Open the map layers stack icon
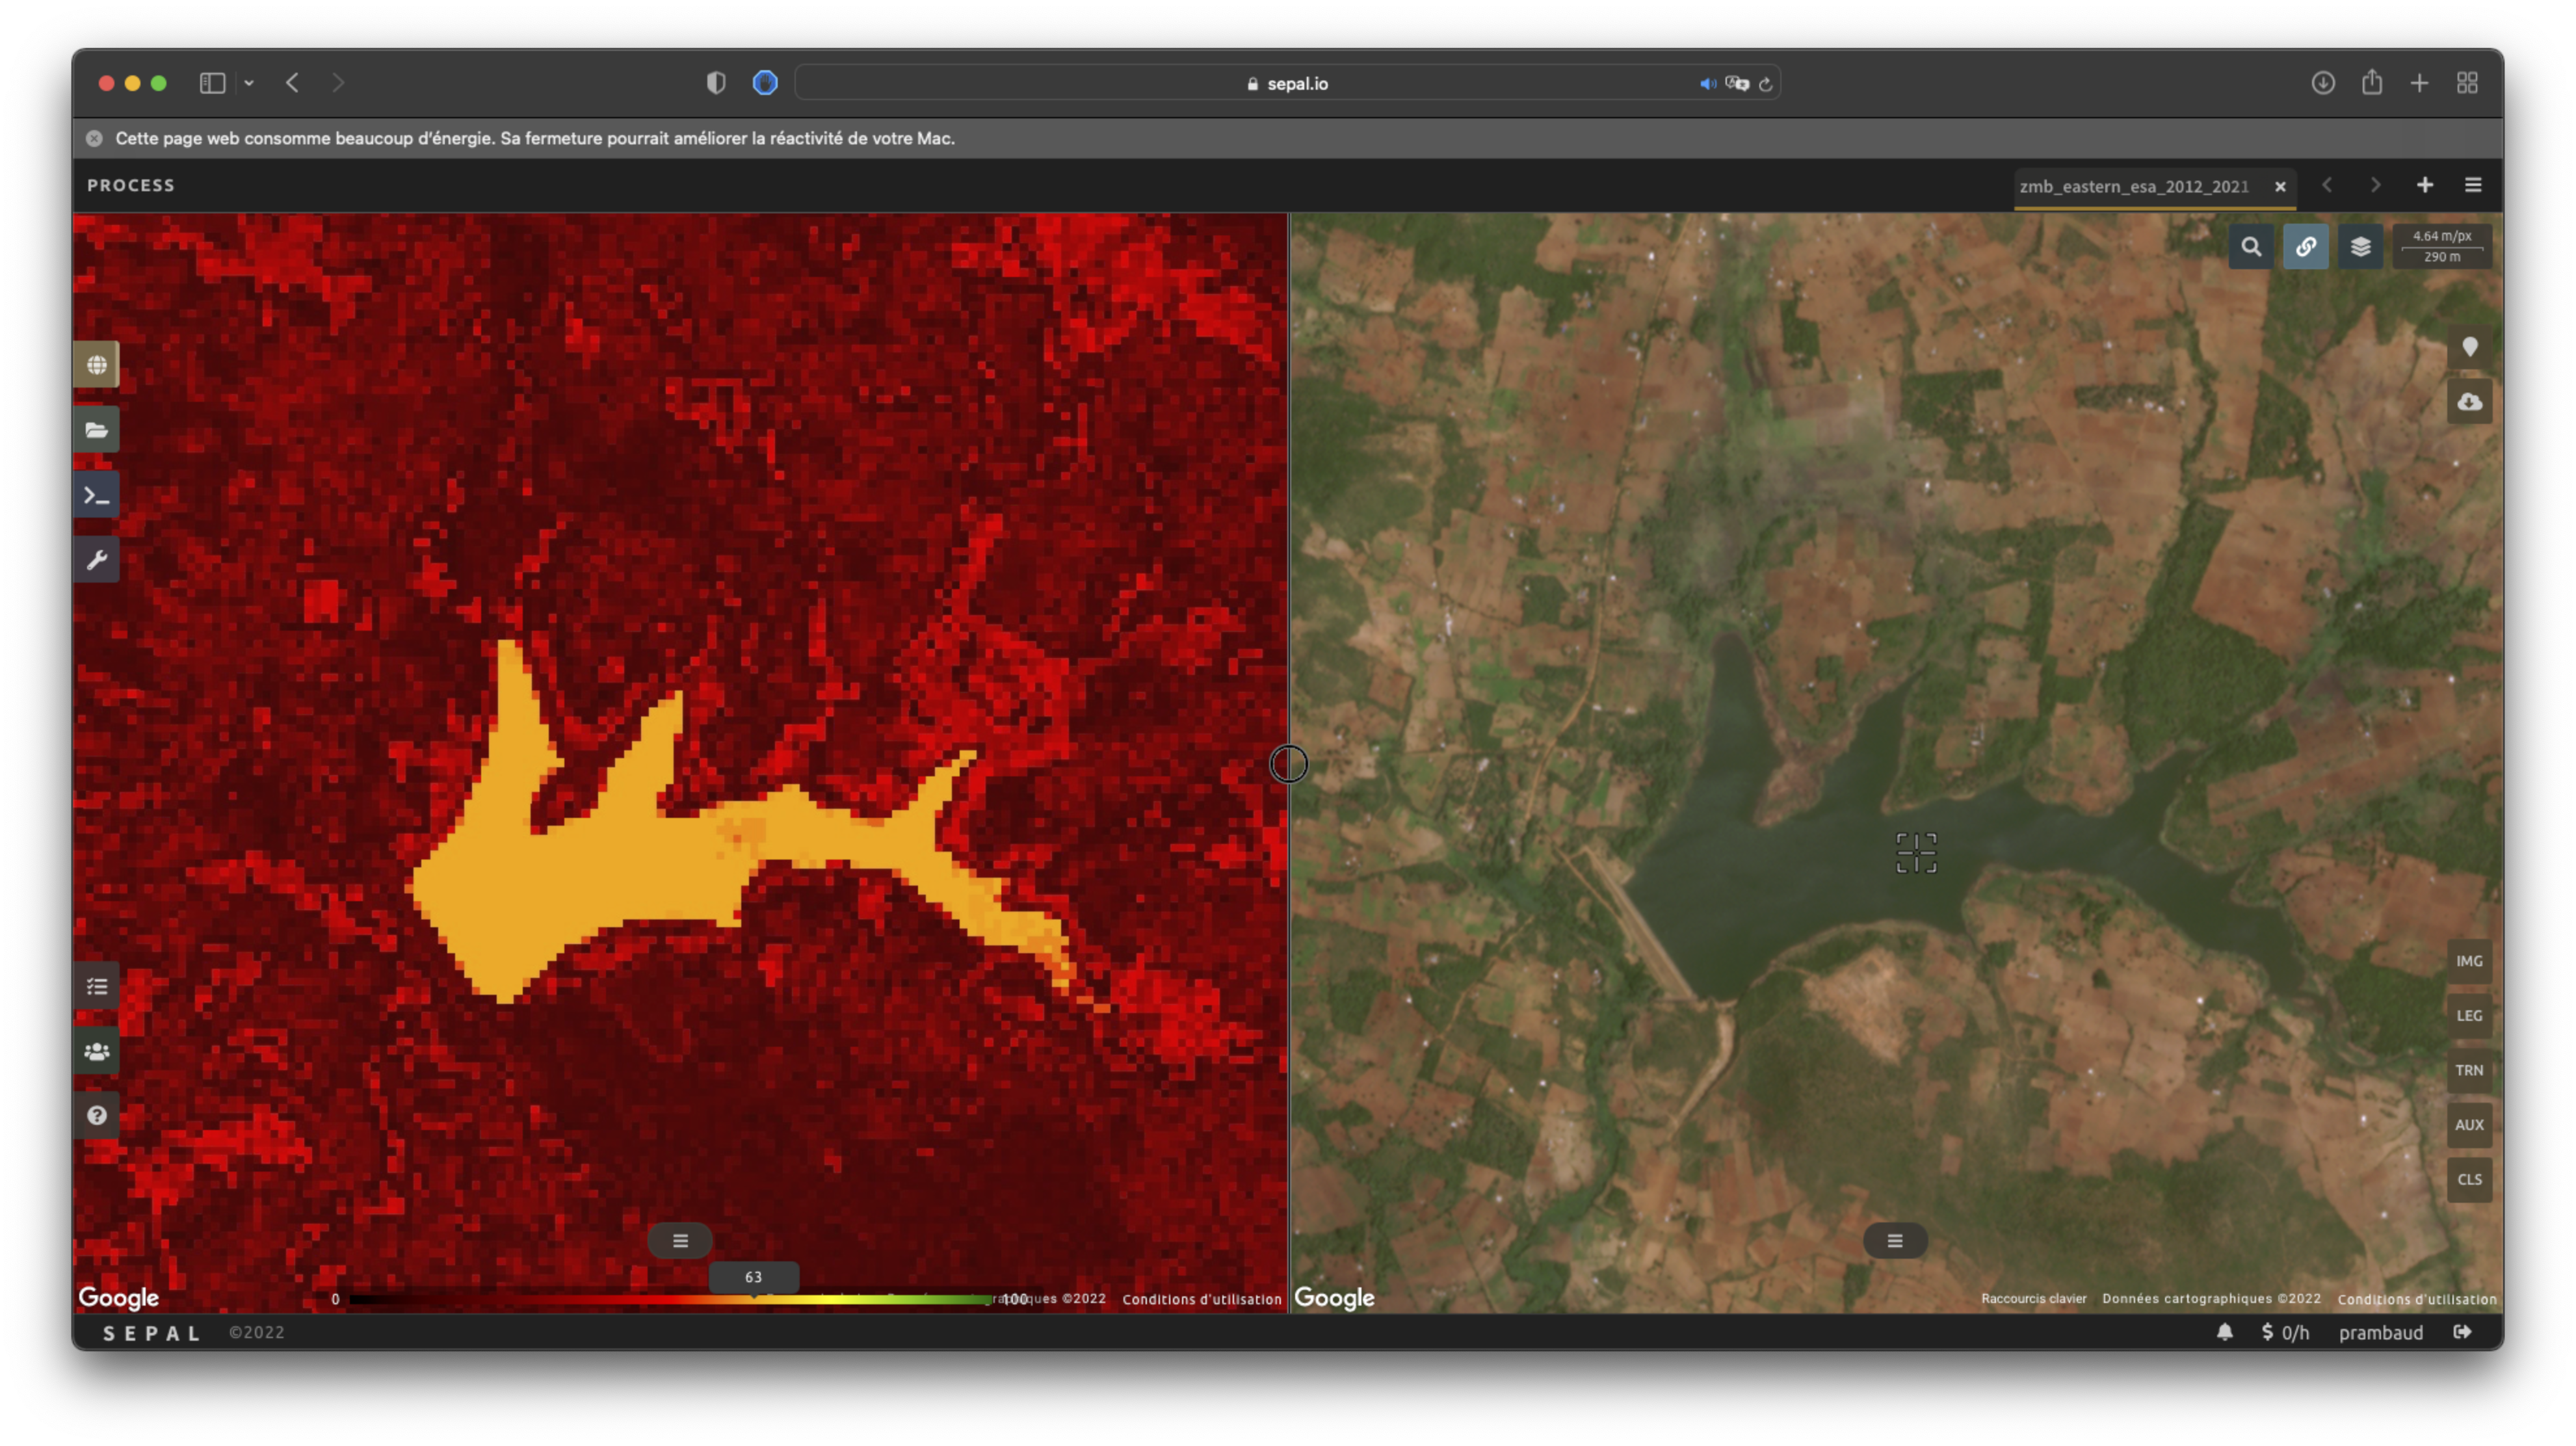This screenshot has width=2576, height=1446. click(x=2360, y=247)
